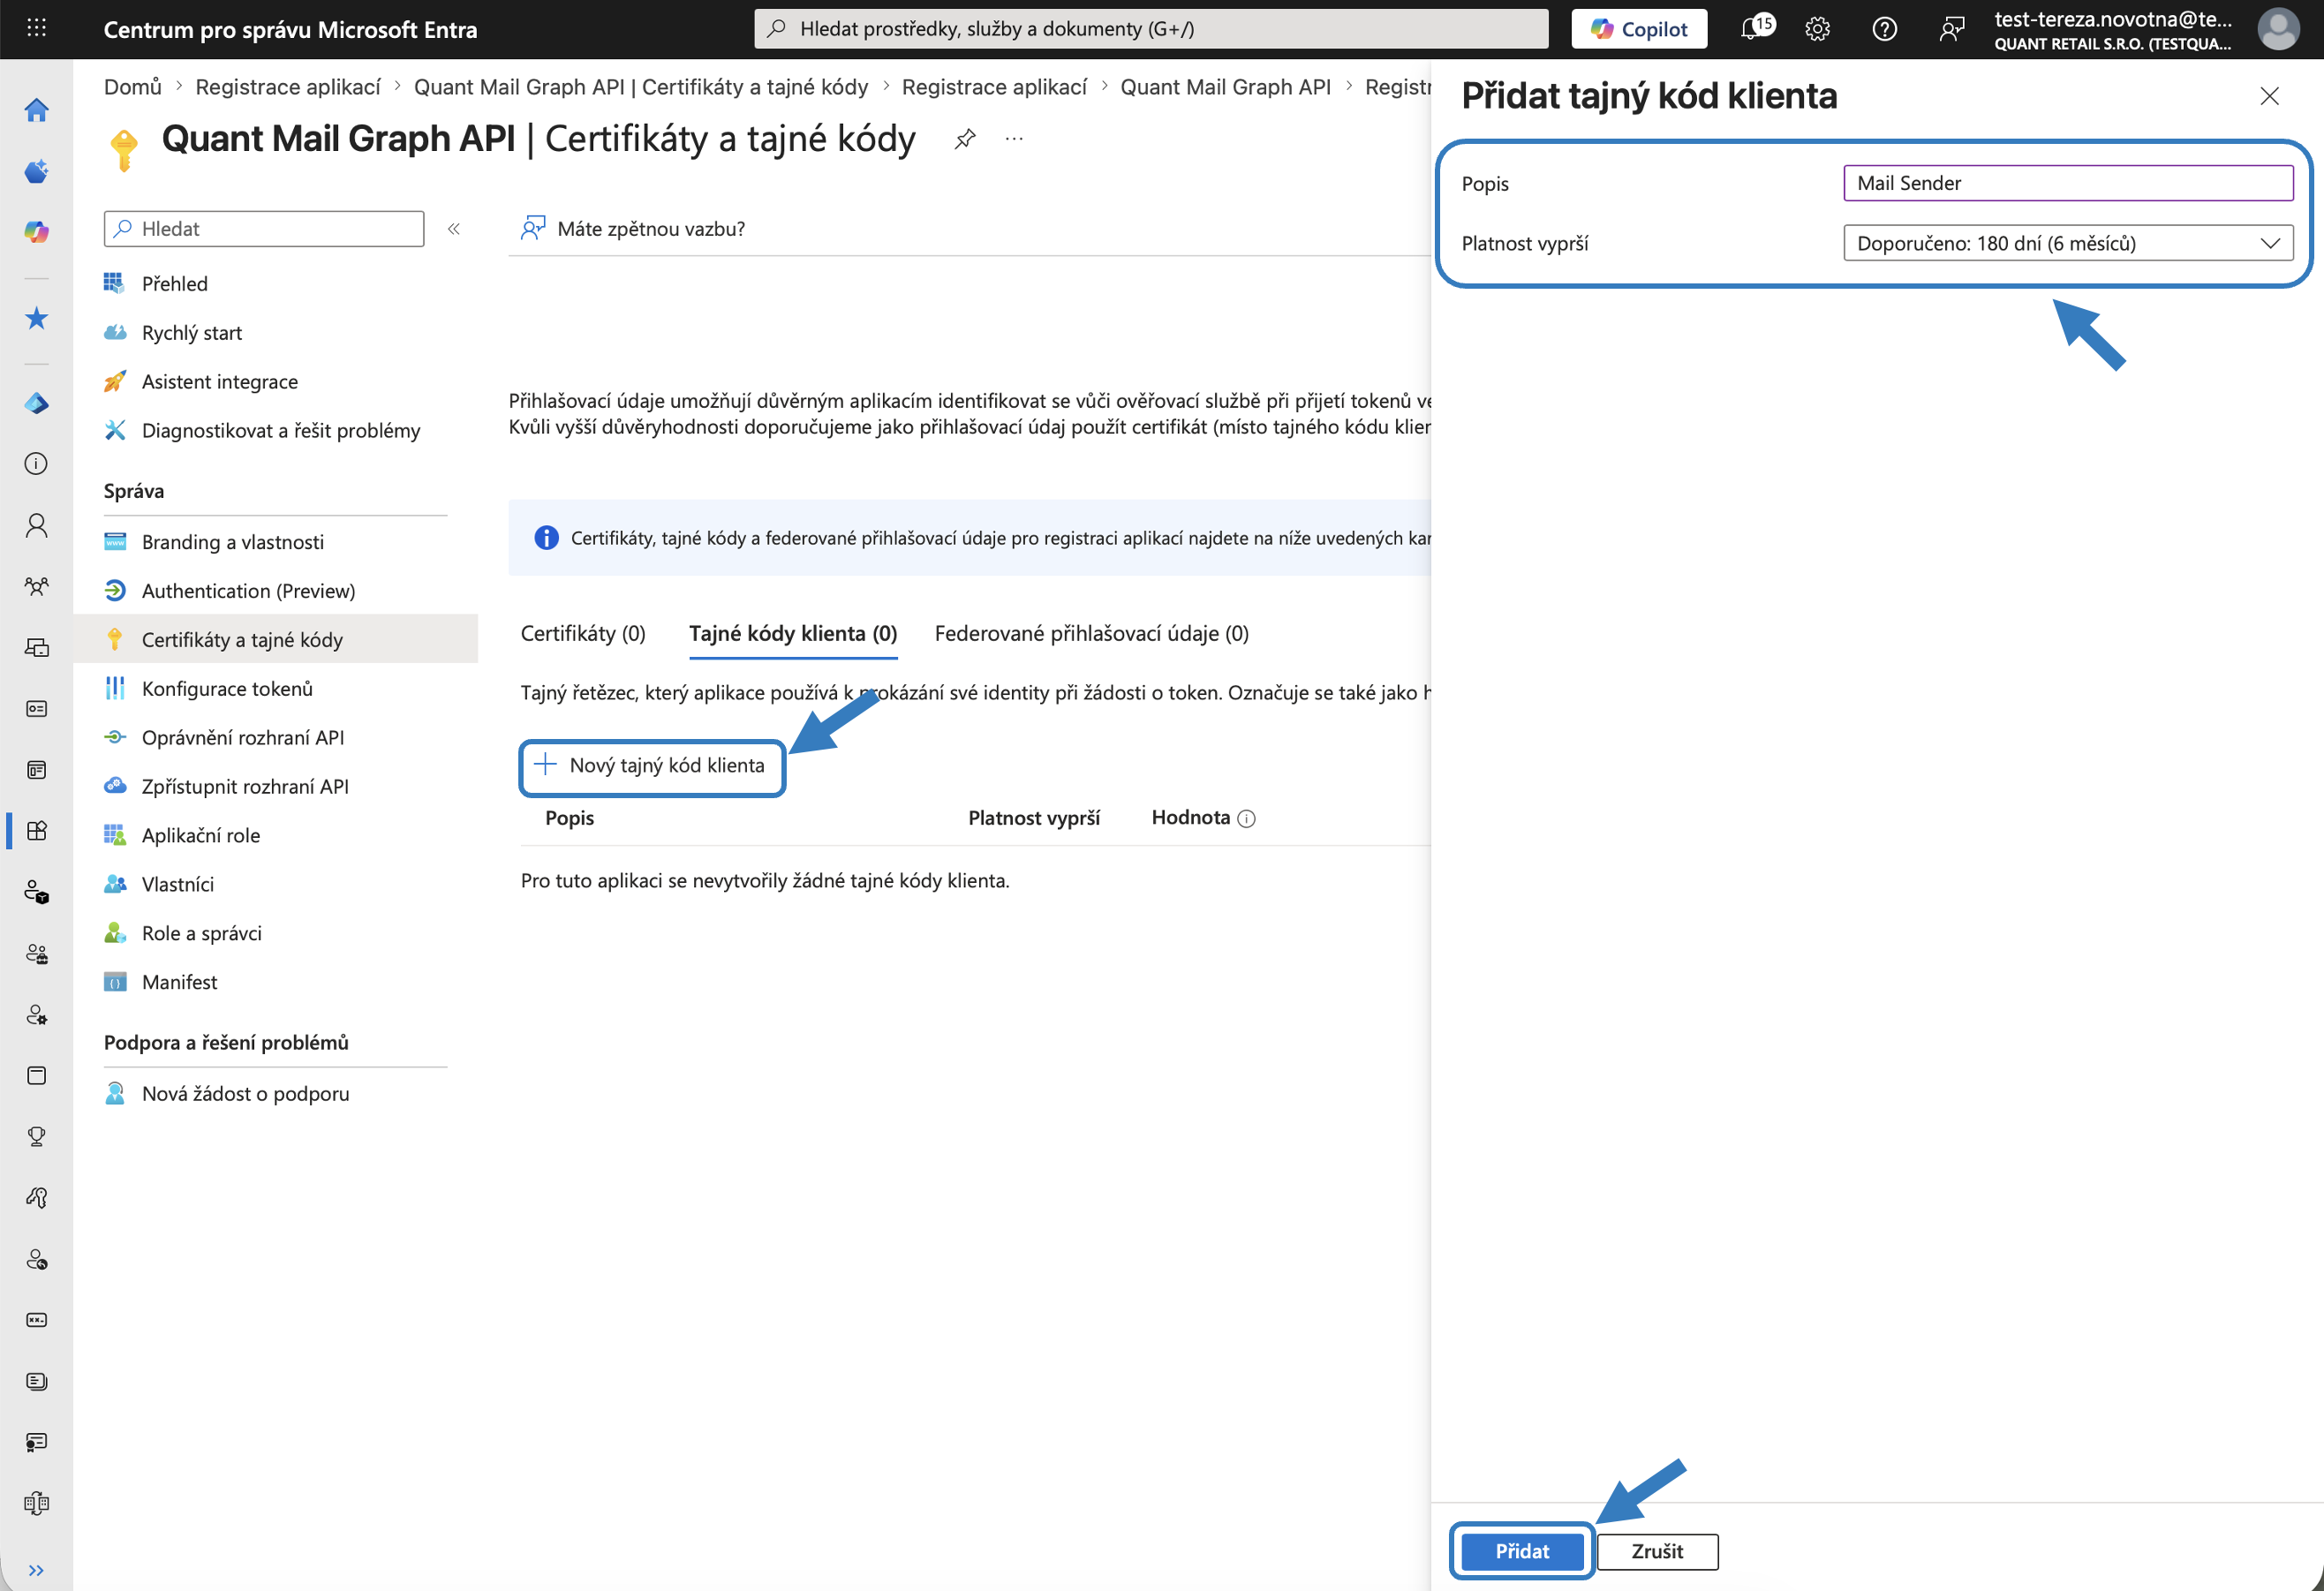Screen dimensions: 2324x1591
Task: Click the Přidat button
Action: point(1522,1552)
